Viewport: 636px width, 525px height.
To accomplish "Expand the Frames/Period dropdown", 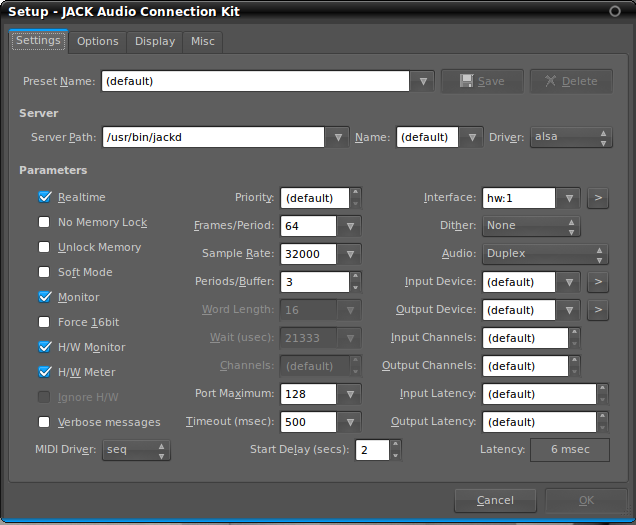I will [x=350, y=226].
